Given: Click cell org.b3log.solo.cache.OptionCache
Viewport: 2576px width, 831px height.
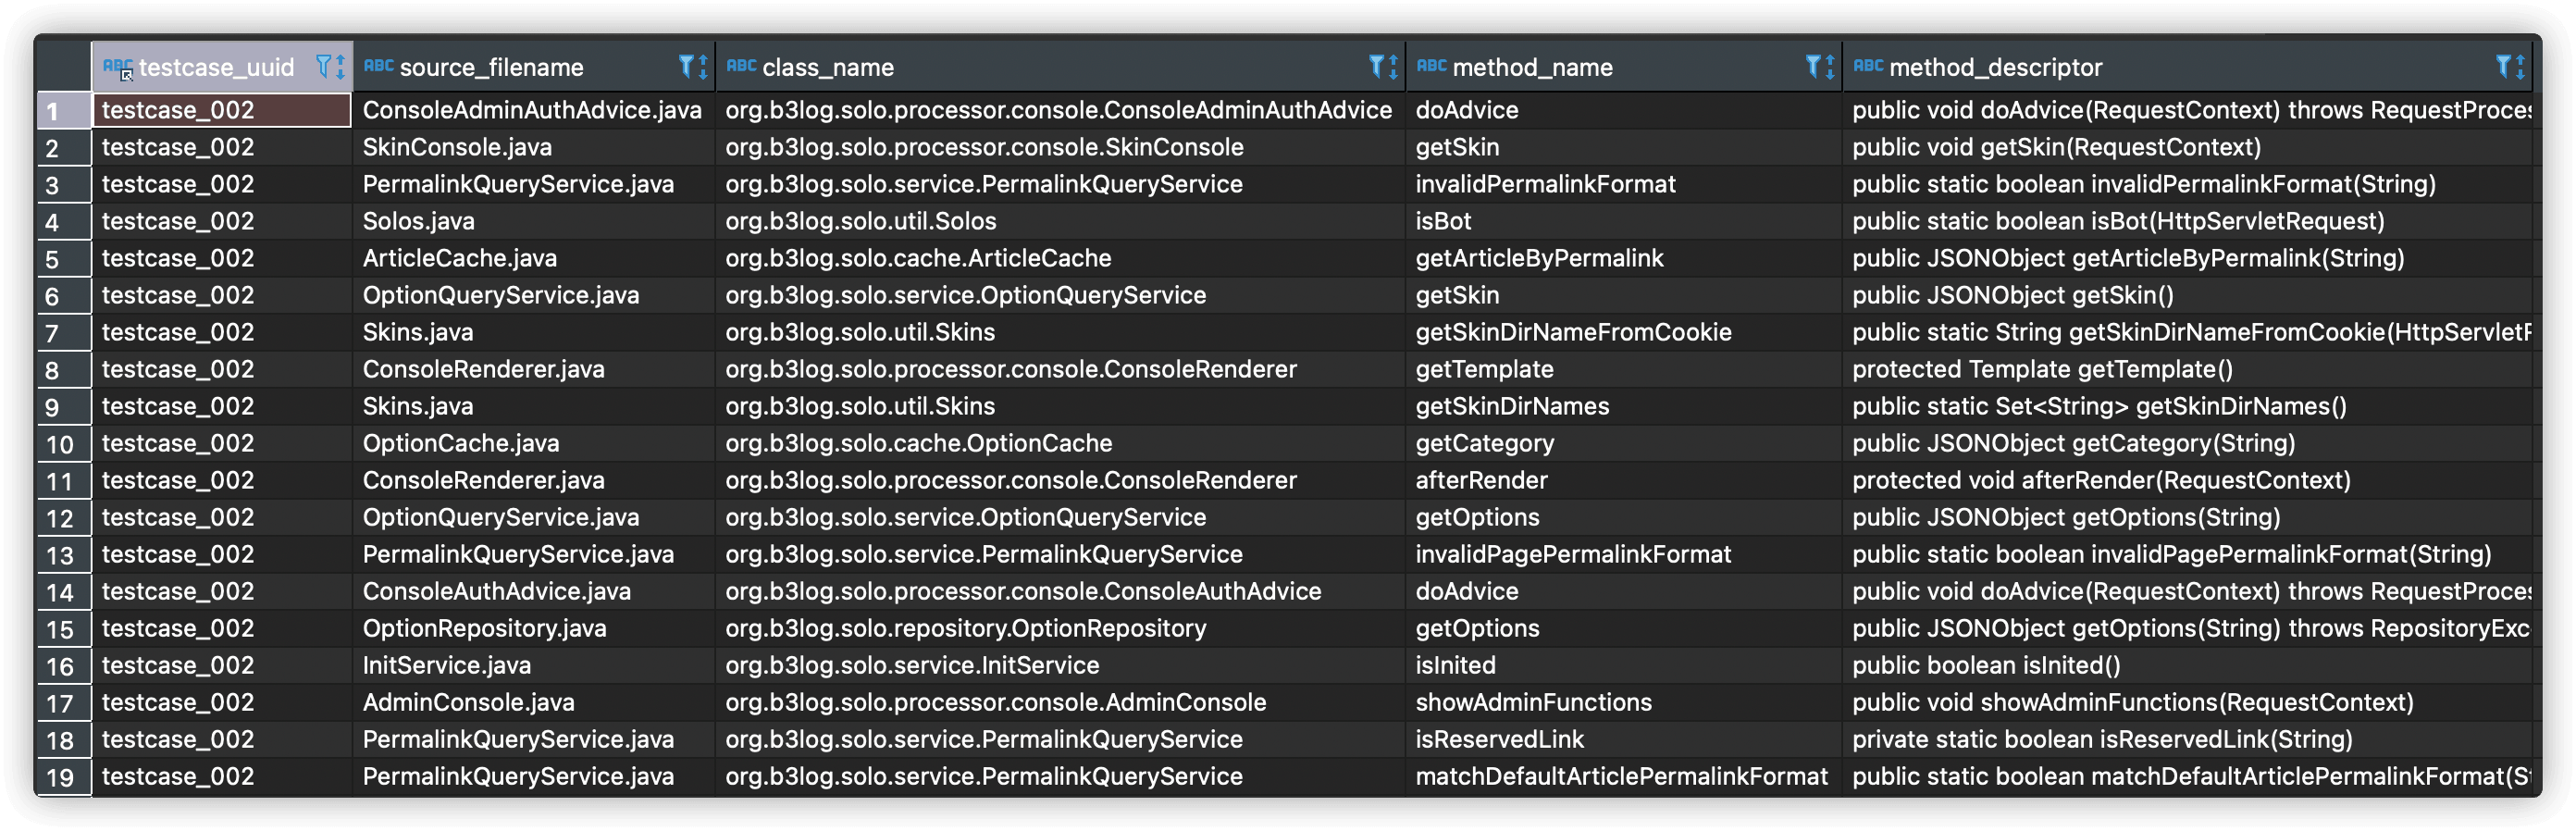Looking at the screenshot, I should pyautogui.click(x=1060, y=443).
